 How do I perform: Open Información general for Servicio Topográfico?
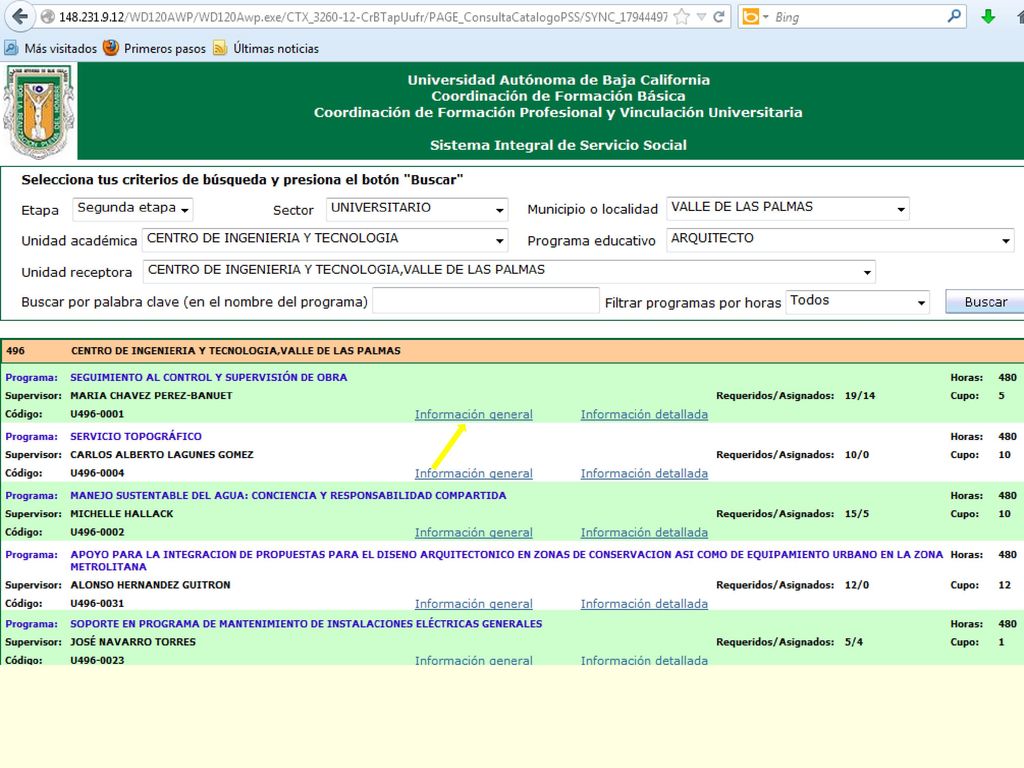pos(473,473)
